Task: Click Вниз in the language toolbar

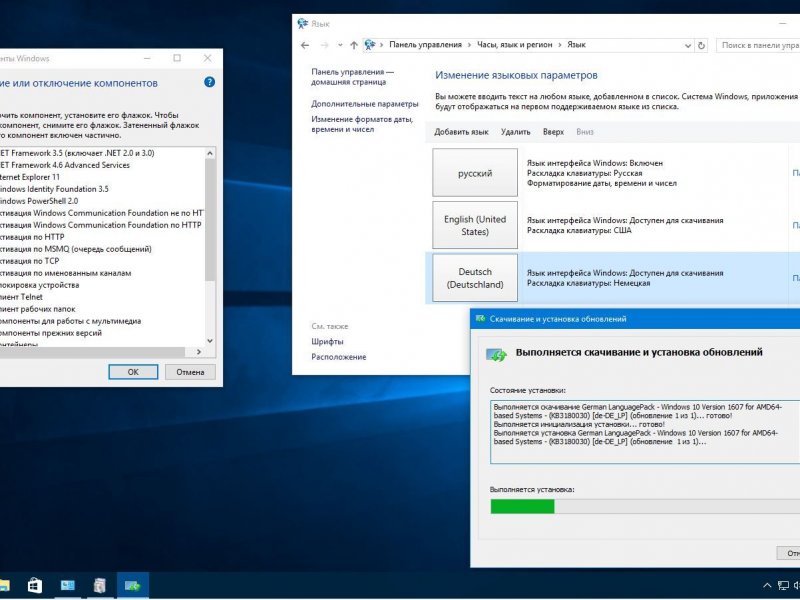Action: pyautogui.click(x=585, y=132)
